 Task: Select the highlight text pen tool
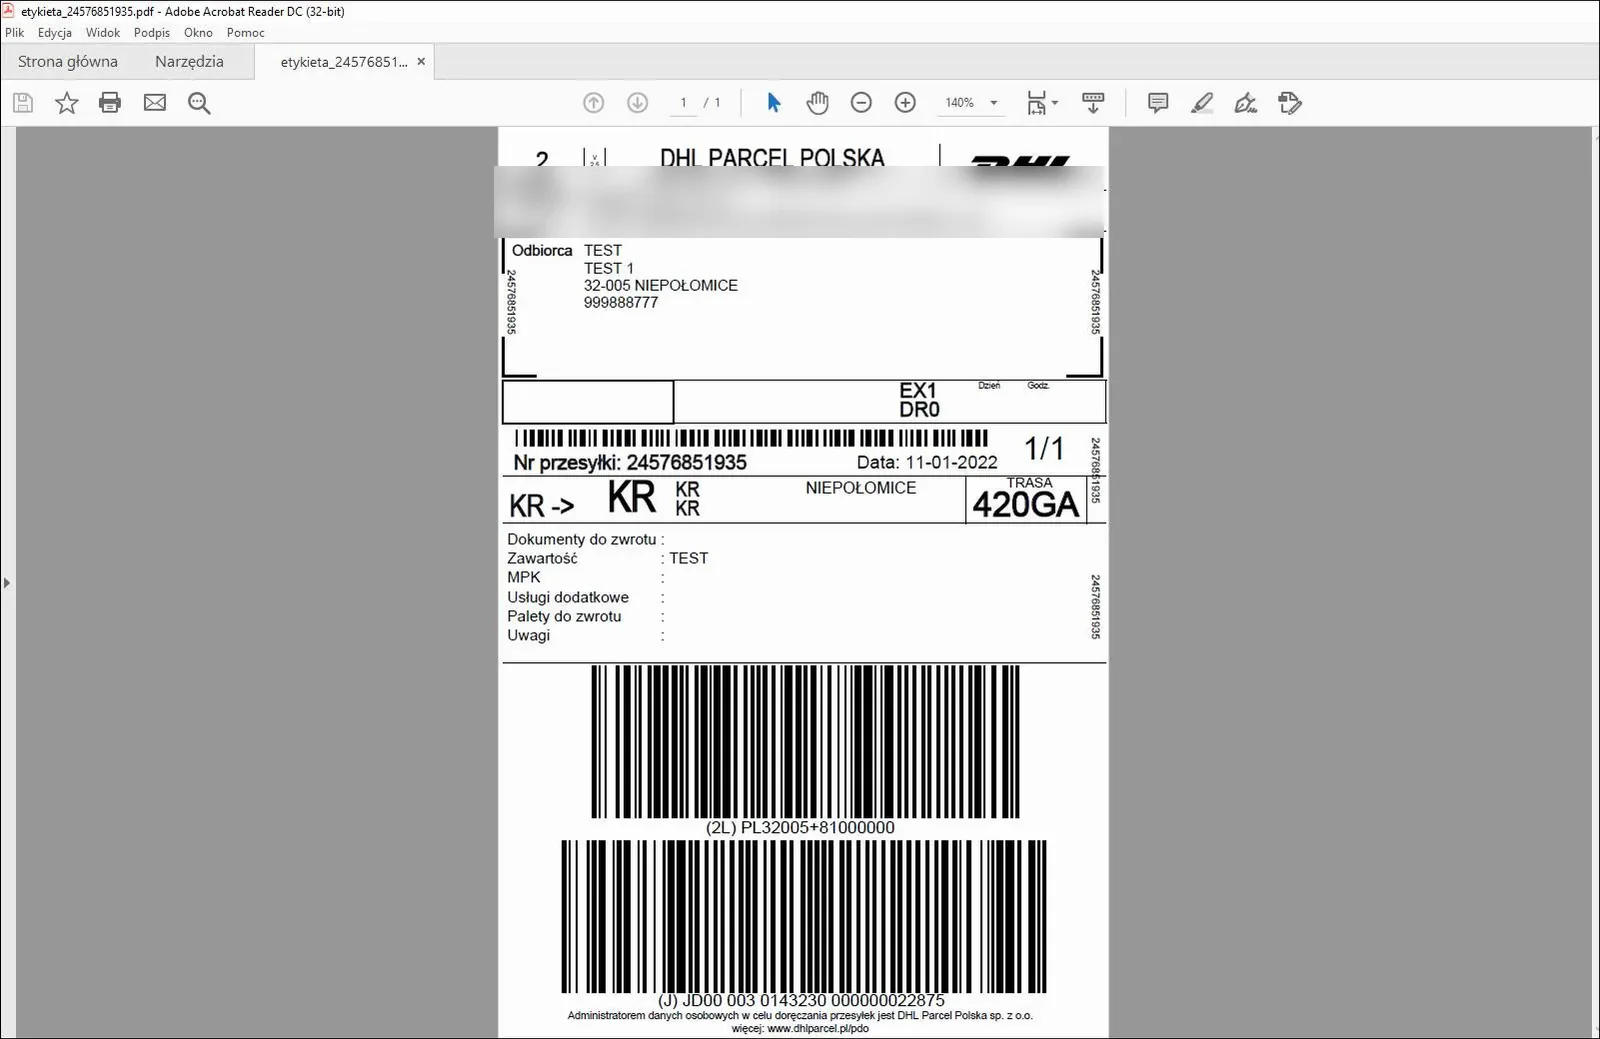coord(1202,103)
